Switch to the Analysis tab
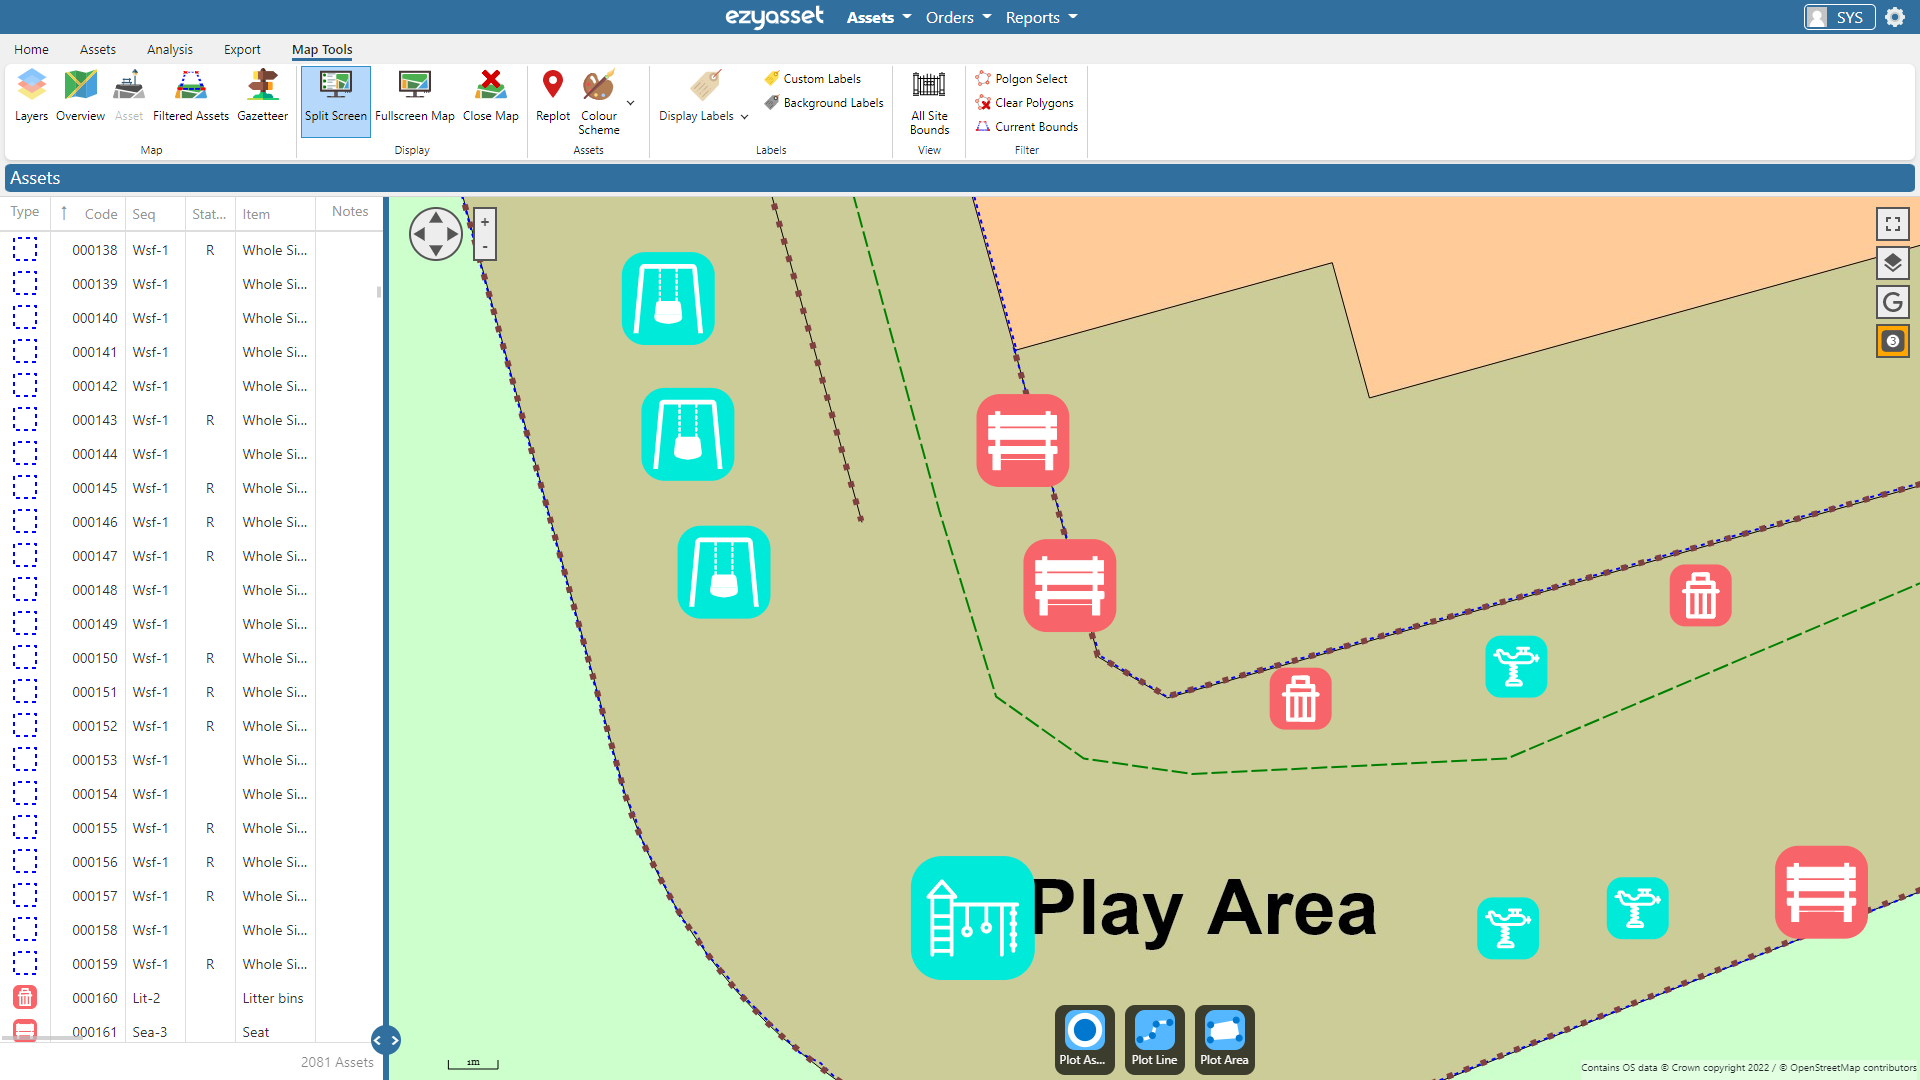 [x=169, y=49]
